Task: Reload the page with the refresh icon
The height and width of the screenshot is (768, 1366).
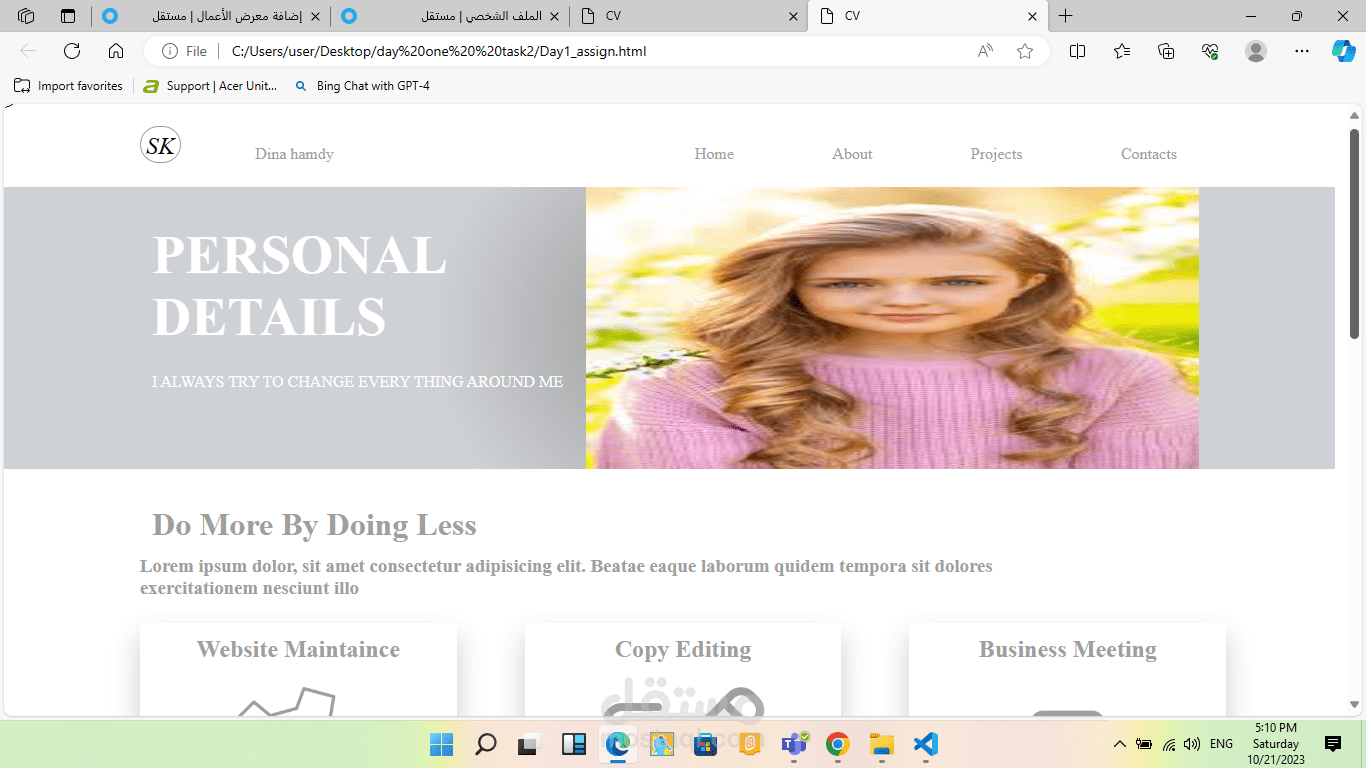Action: 72,51
